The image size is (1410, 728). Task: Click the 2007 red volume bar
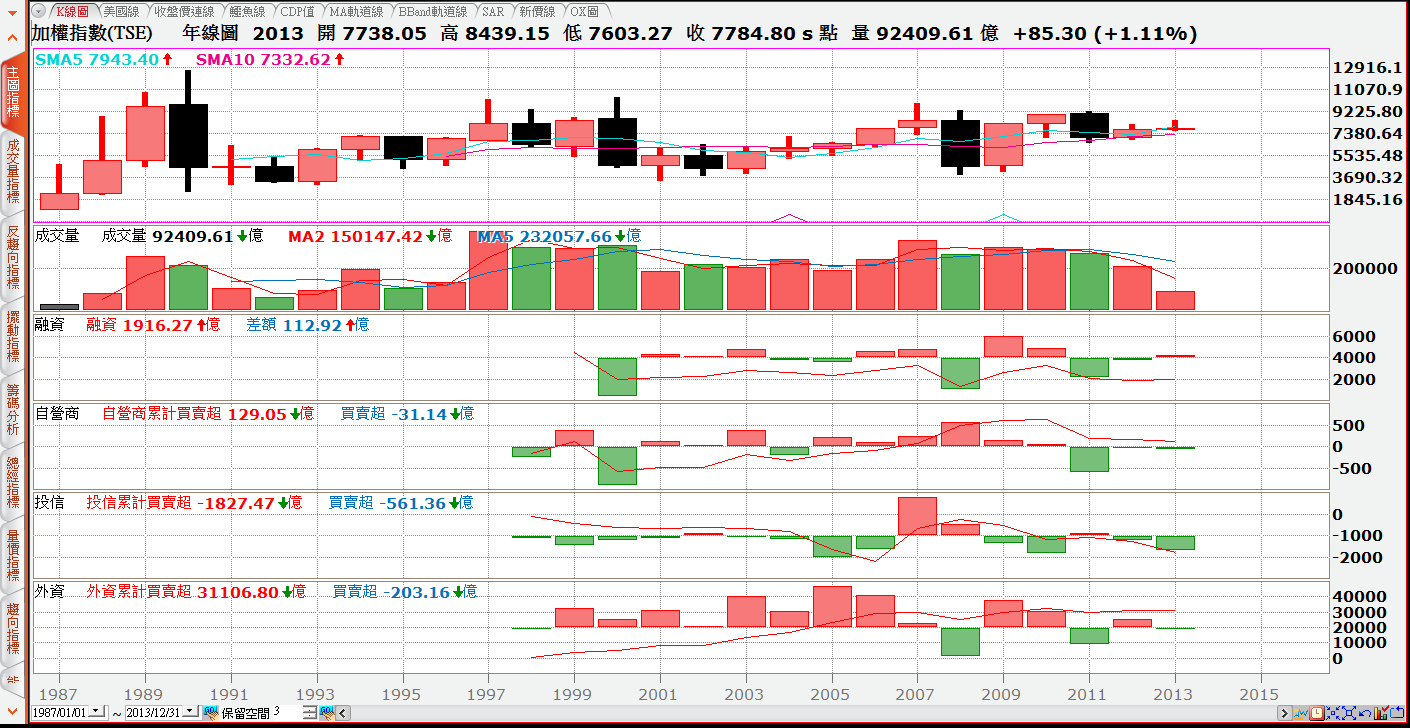coord(917,275)
